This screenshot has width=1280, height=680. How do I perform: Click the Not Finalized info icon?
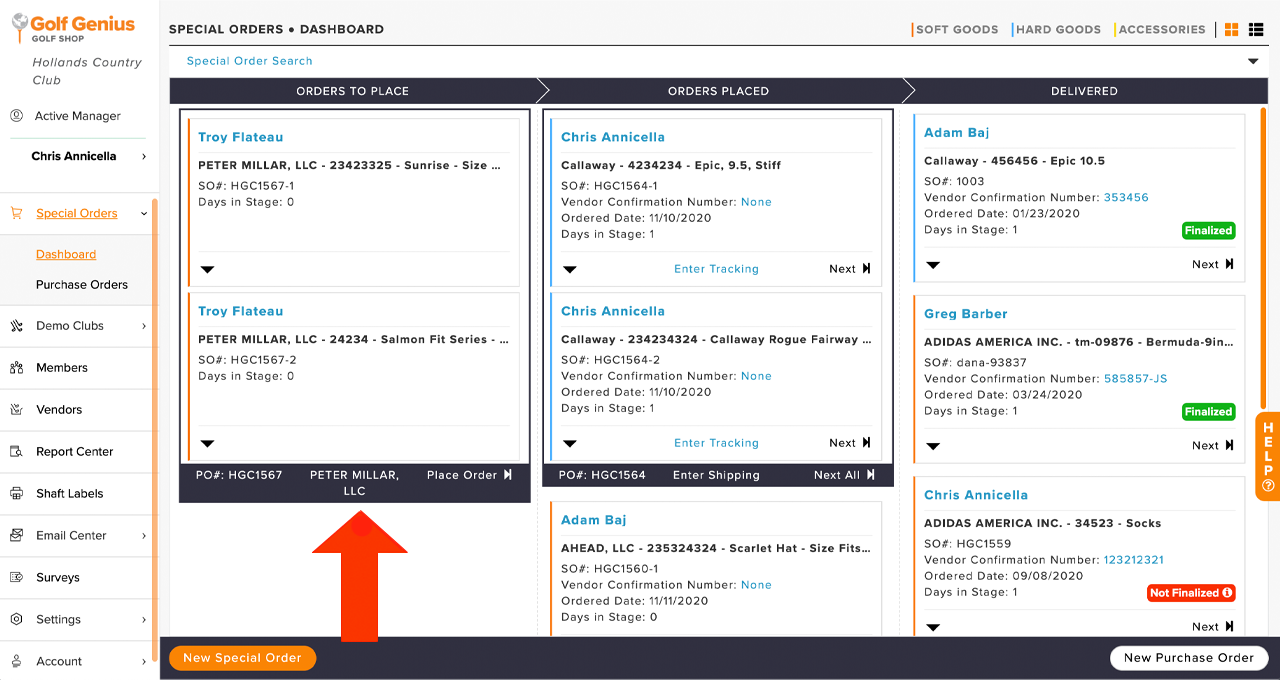[x=1227, y=593]
